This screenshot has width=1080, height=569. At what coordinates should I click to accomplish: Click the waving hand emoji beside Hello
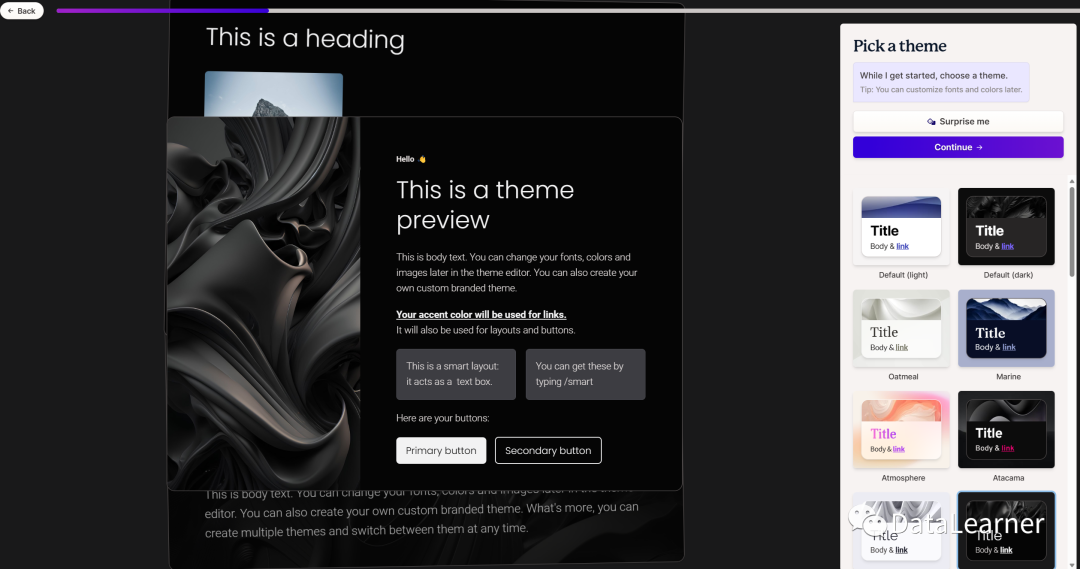coord(422,159)
